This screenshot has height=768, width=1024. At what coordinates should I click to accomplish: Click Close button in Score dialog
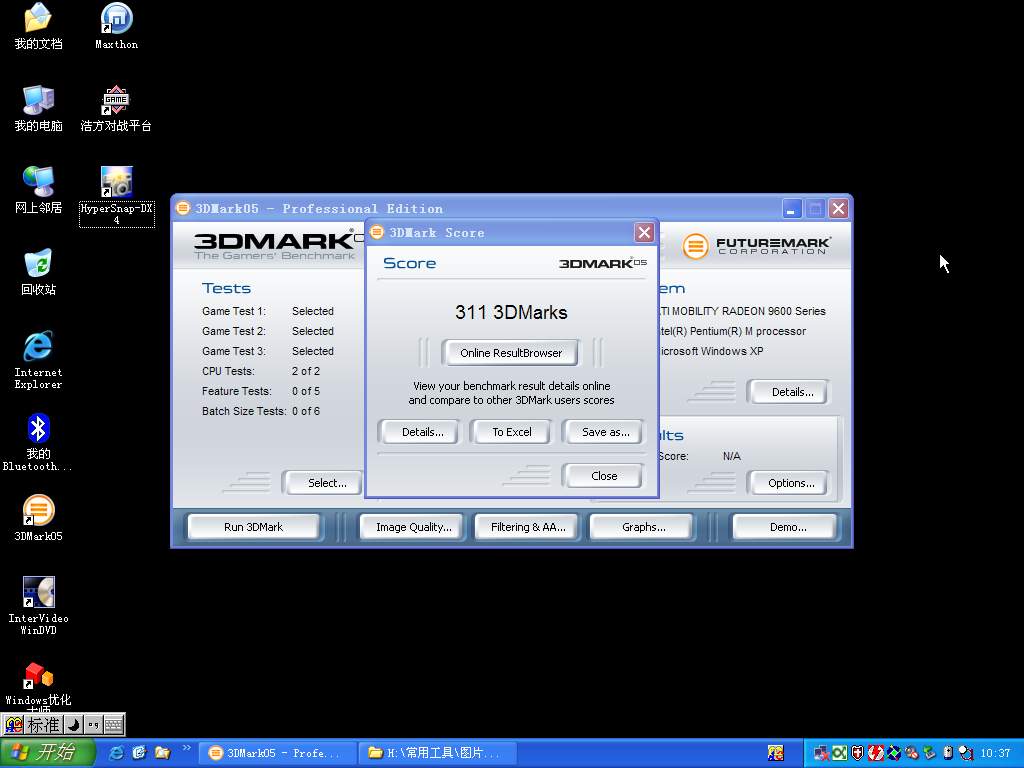pyautogui.click(x=604, y=476)
